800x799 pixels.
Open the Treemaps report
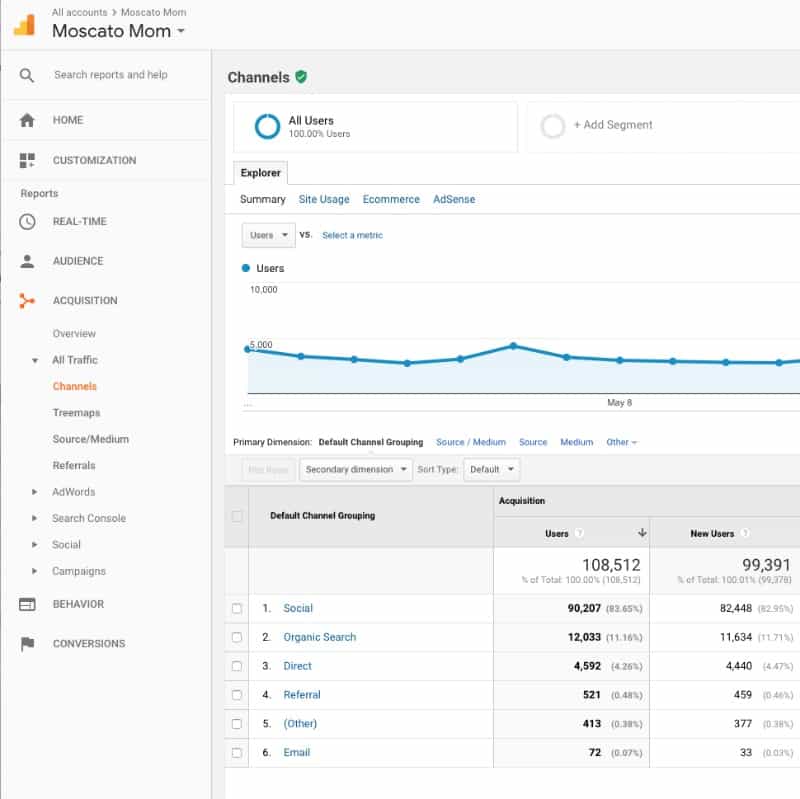click(x=77, y=413)
